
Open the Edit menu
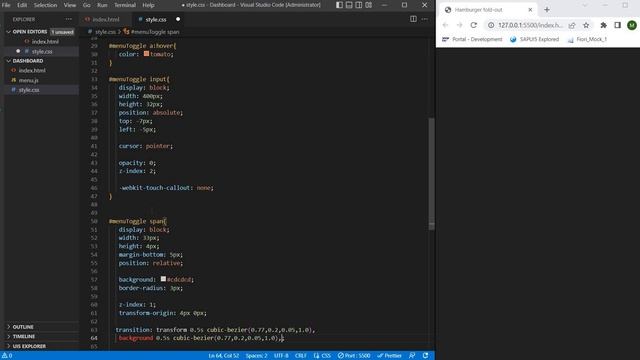click(22, 5)
